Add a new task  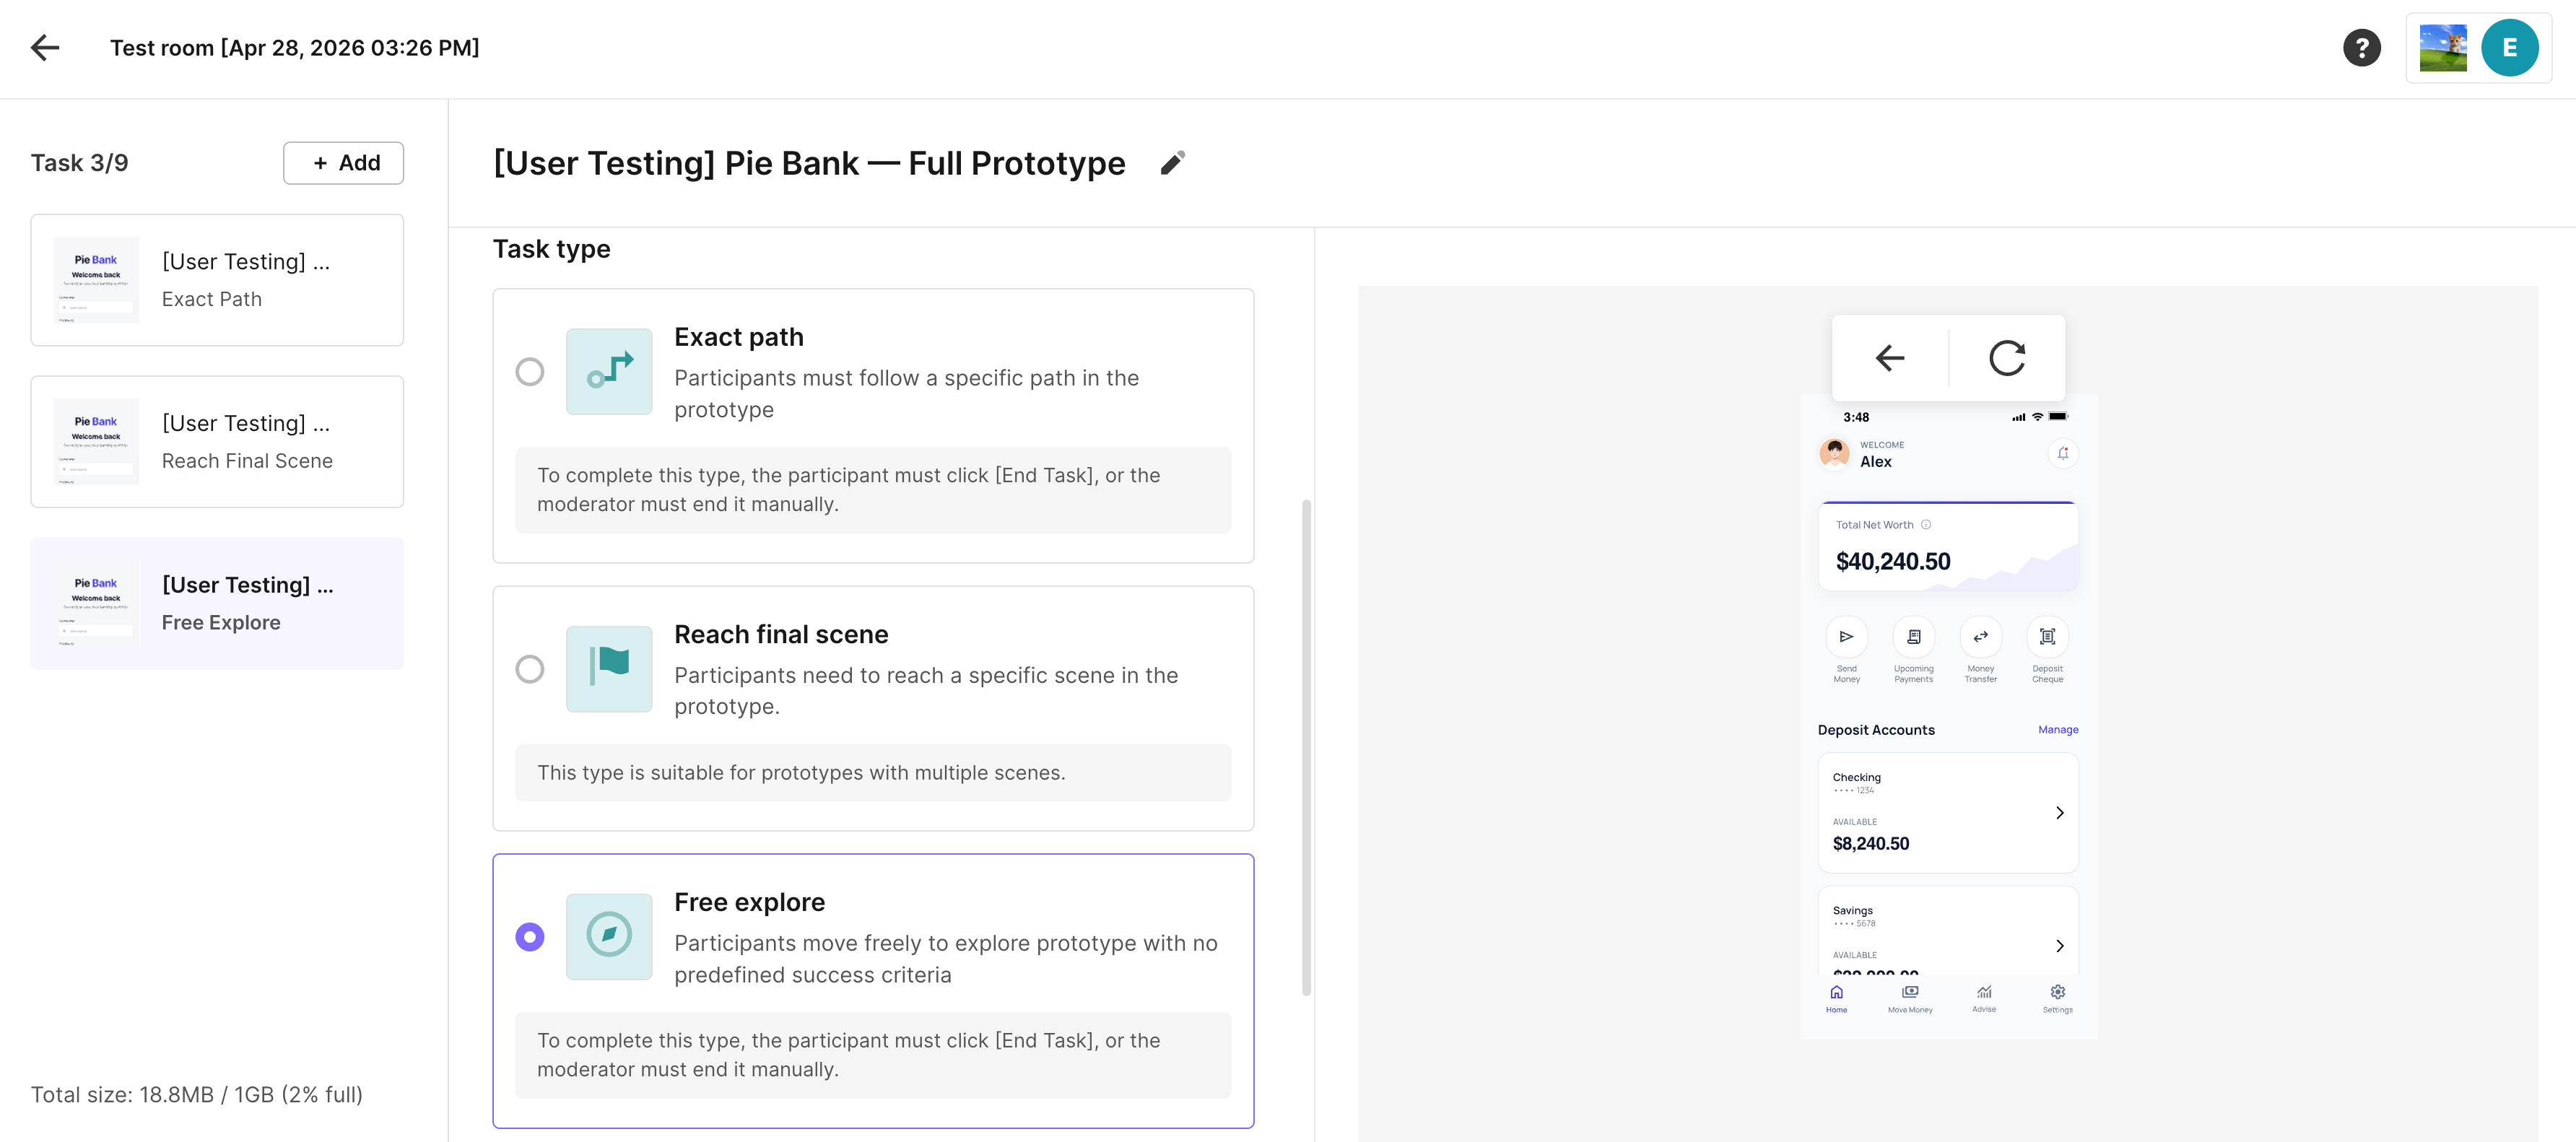343,162
